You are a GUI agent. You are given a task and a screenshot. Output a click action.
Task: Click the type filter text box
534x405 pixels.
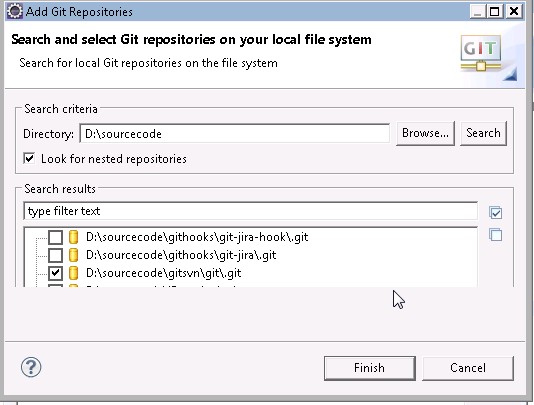pos(250,211)
